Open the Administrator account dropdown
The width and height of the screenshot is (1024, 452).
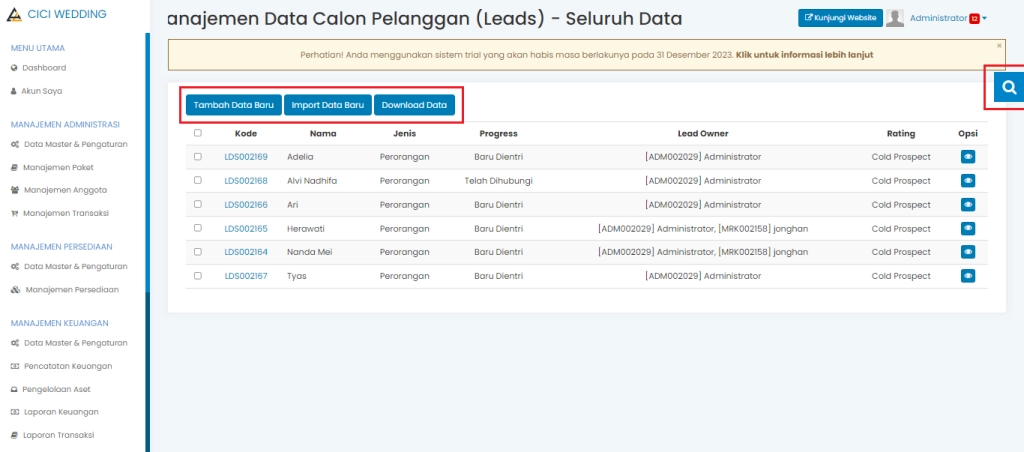pos(948,18)
